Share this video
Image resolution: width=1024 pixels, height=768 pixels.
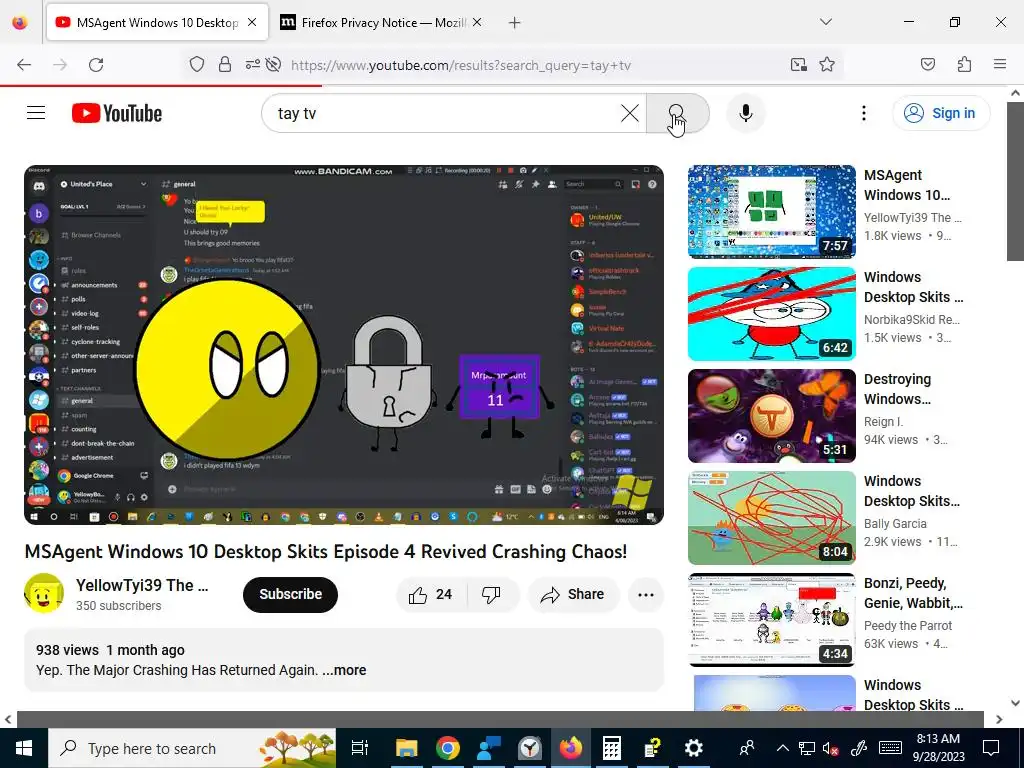(572, 594)
